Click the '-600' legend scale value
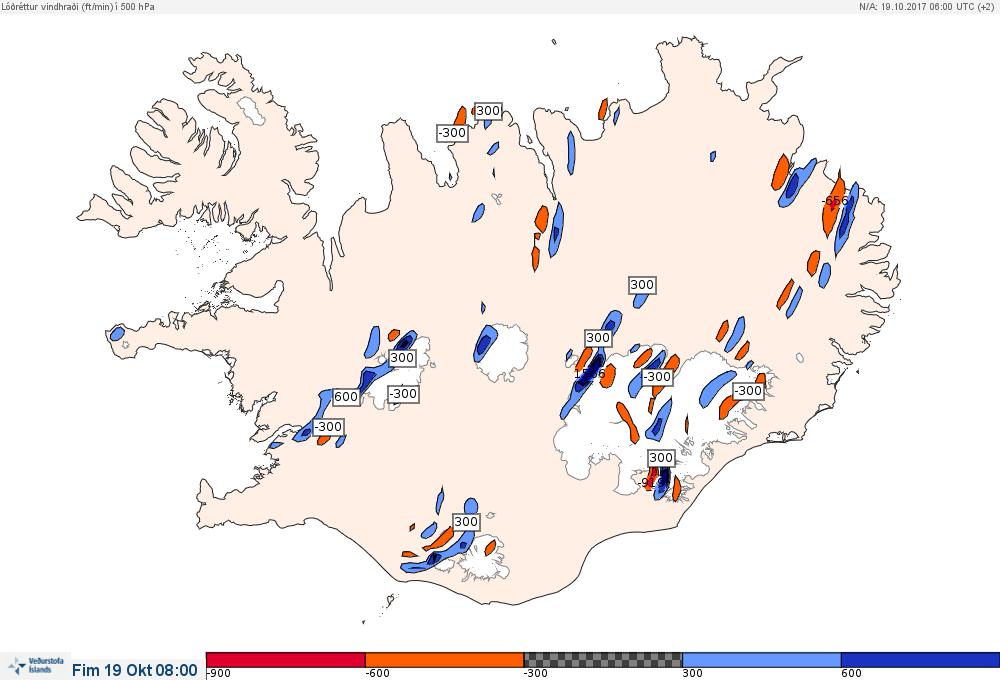 [x=377, y=673]
